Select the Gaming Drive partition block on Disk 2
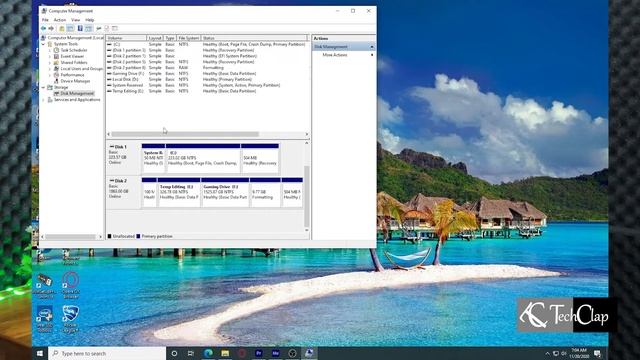 point(225,192)
